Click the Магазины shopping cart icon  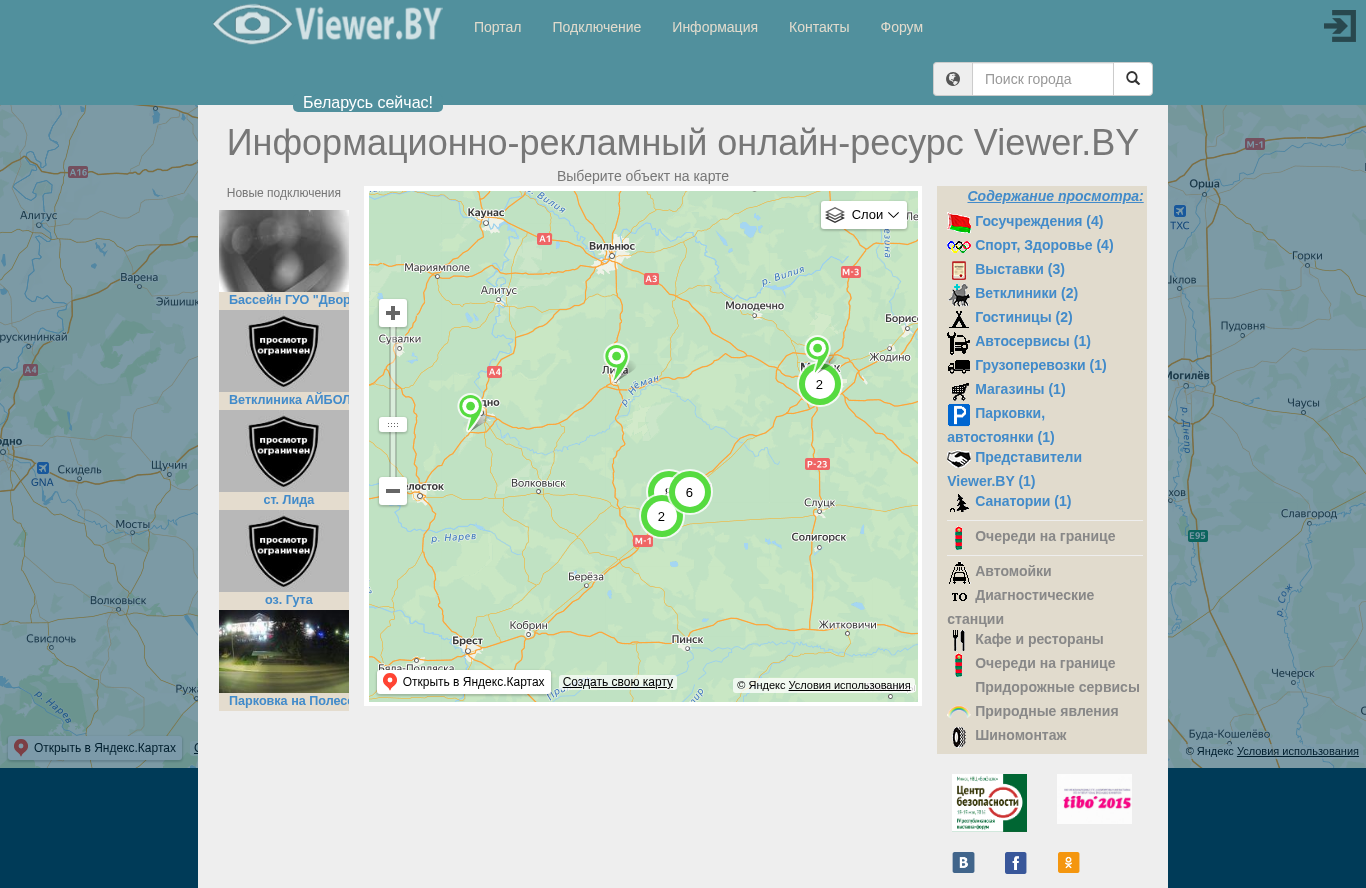(959, 390)
